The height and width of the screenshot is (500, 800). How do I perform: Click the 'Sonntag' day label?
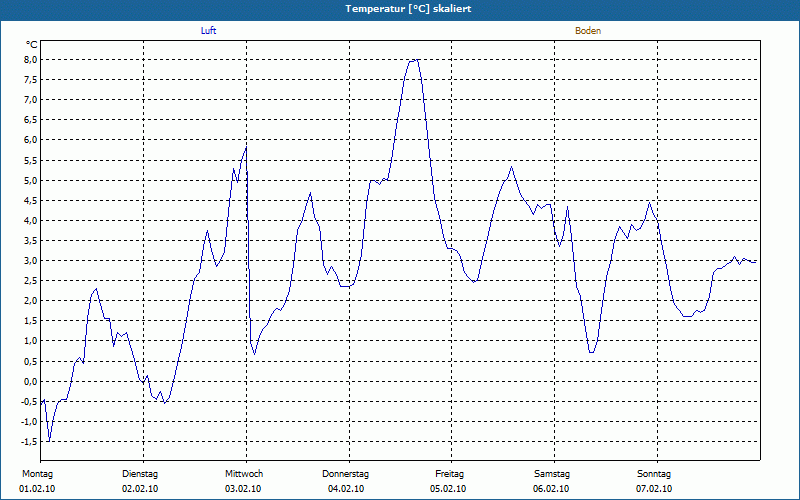654,474
